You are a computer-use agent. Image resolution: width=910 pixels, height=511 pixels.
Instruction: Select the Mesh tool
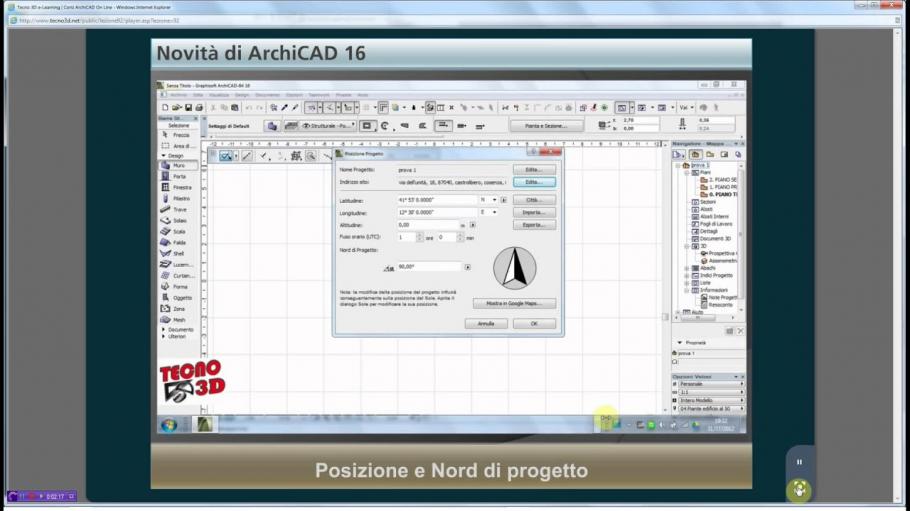coord(178,320)
